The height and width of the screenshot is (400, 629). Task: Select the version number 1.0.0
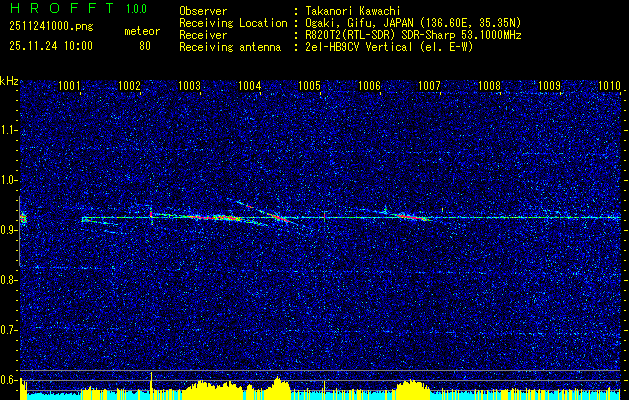pyautogui.click(x=136, y=9)
